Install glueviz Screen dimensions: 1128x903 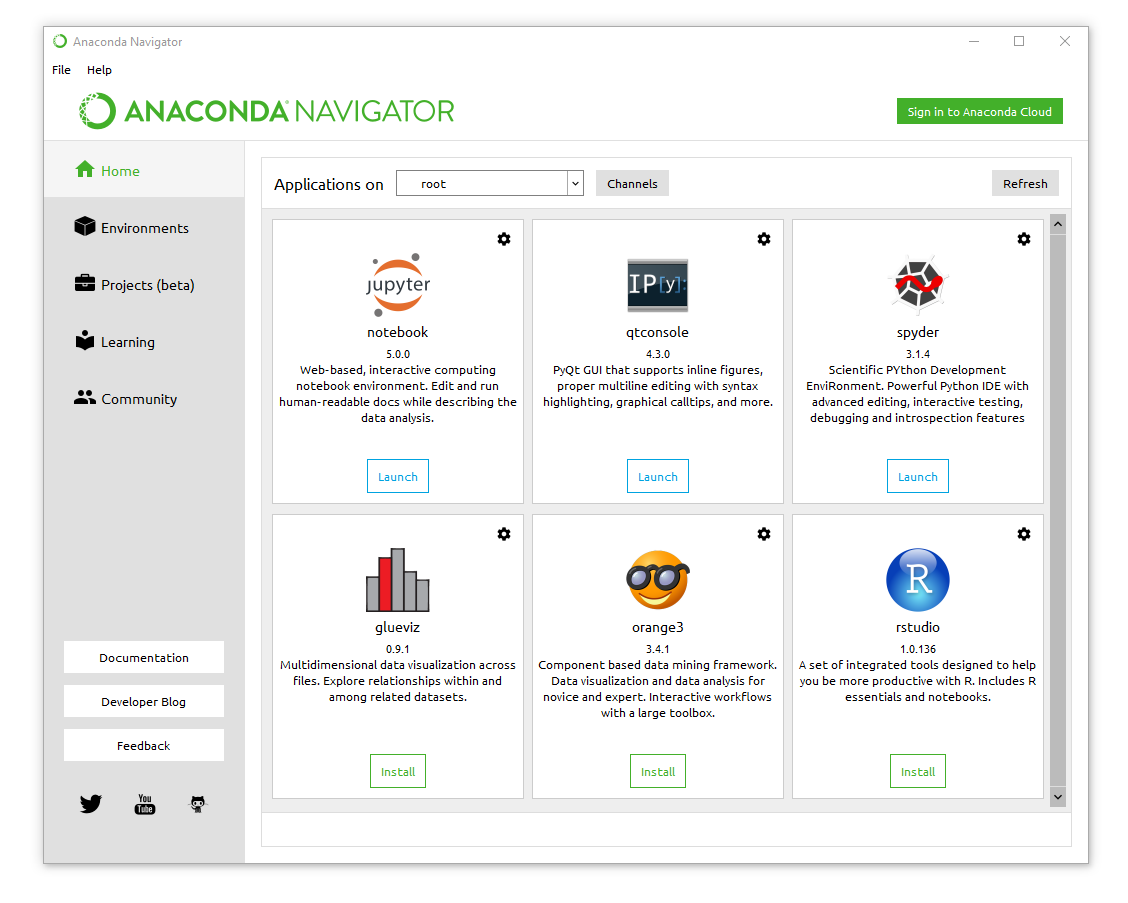(x=398, y=771)
